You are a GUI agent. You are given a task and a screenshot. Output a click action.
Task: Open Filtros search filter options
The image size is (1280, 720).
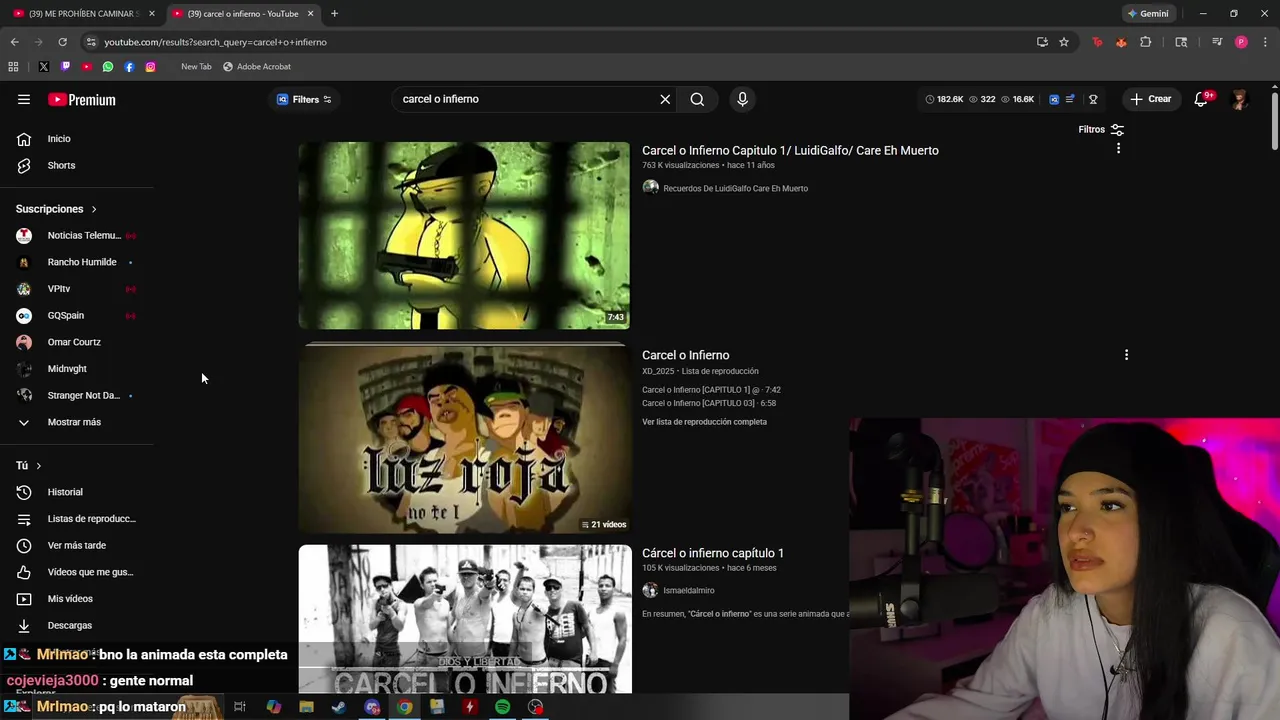pyautogui.click(x=1101, y=129)
